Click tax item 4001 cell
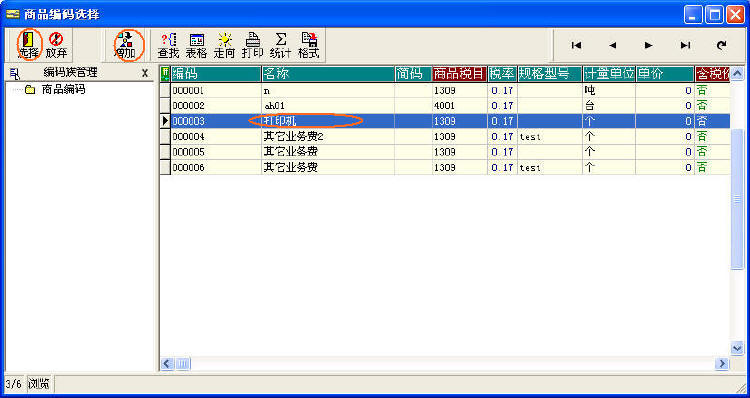750x398 pixels. click(x=460, y=106)
